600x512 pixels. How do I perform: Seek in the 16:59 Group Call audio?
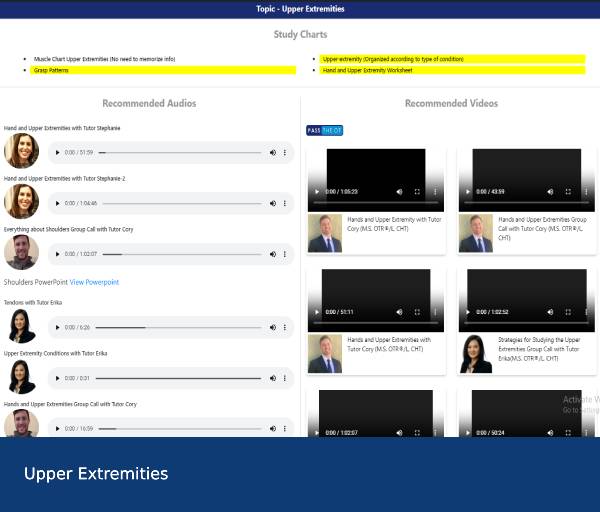click(180, 428)
